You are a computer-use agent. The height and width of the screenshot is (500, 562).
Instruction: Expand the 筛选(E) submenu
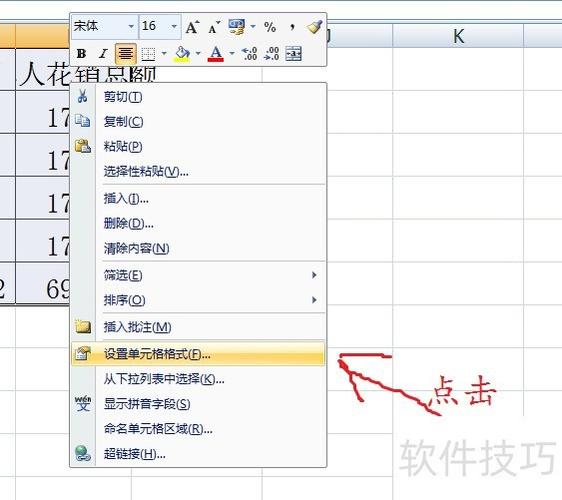pos(199,275)
